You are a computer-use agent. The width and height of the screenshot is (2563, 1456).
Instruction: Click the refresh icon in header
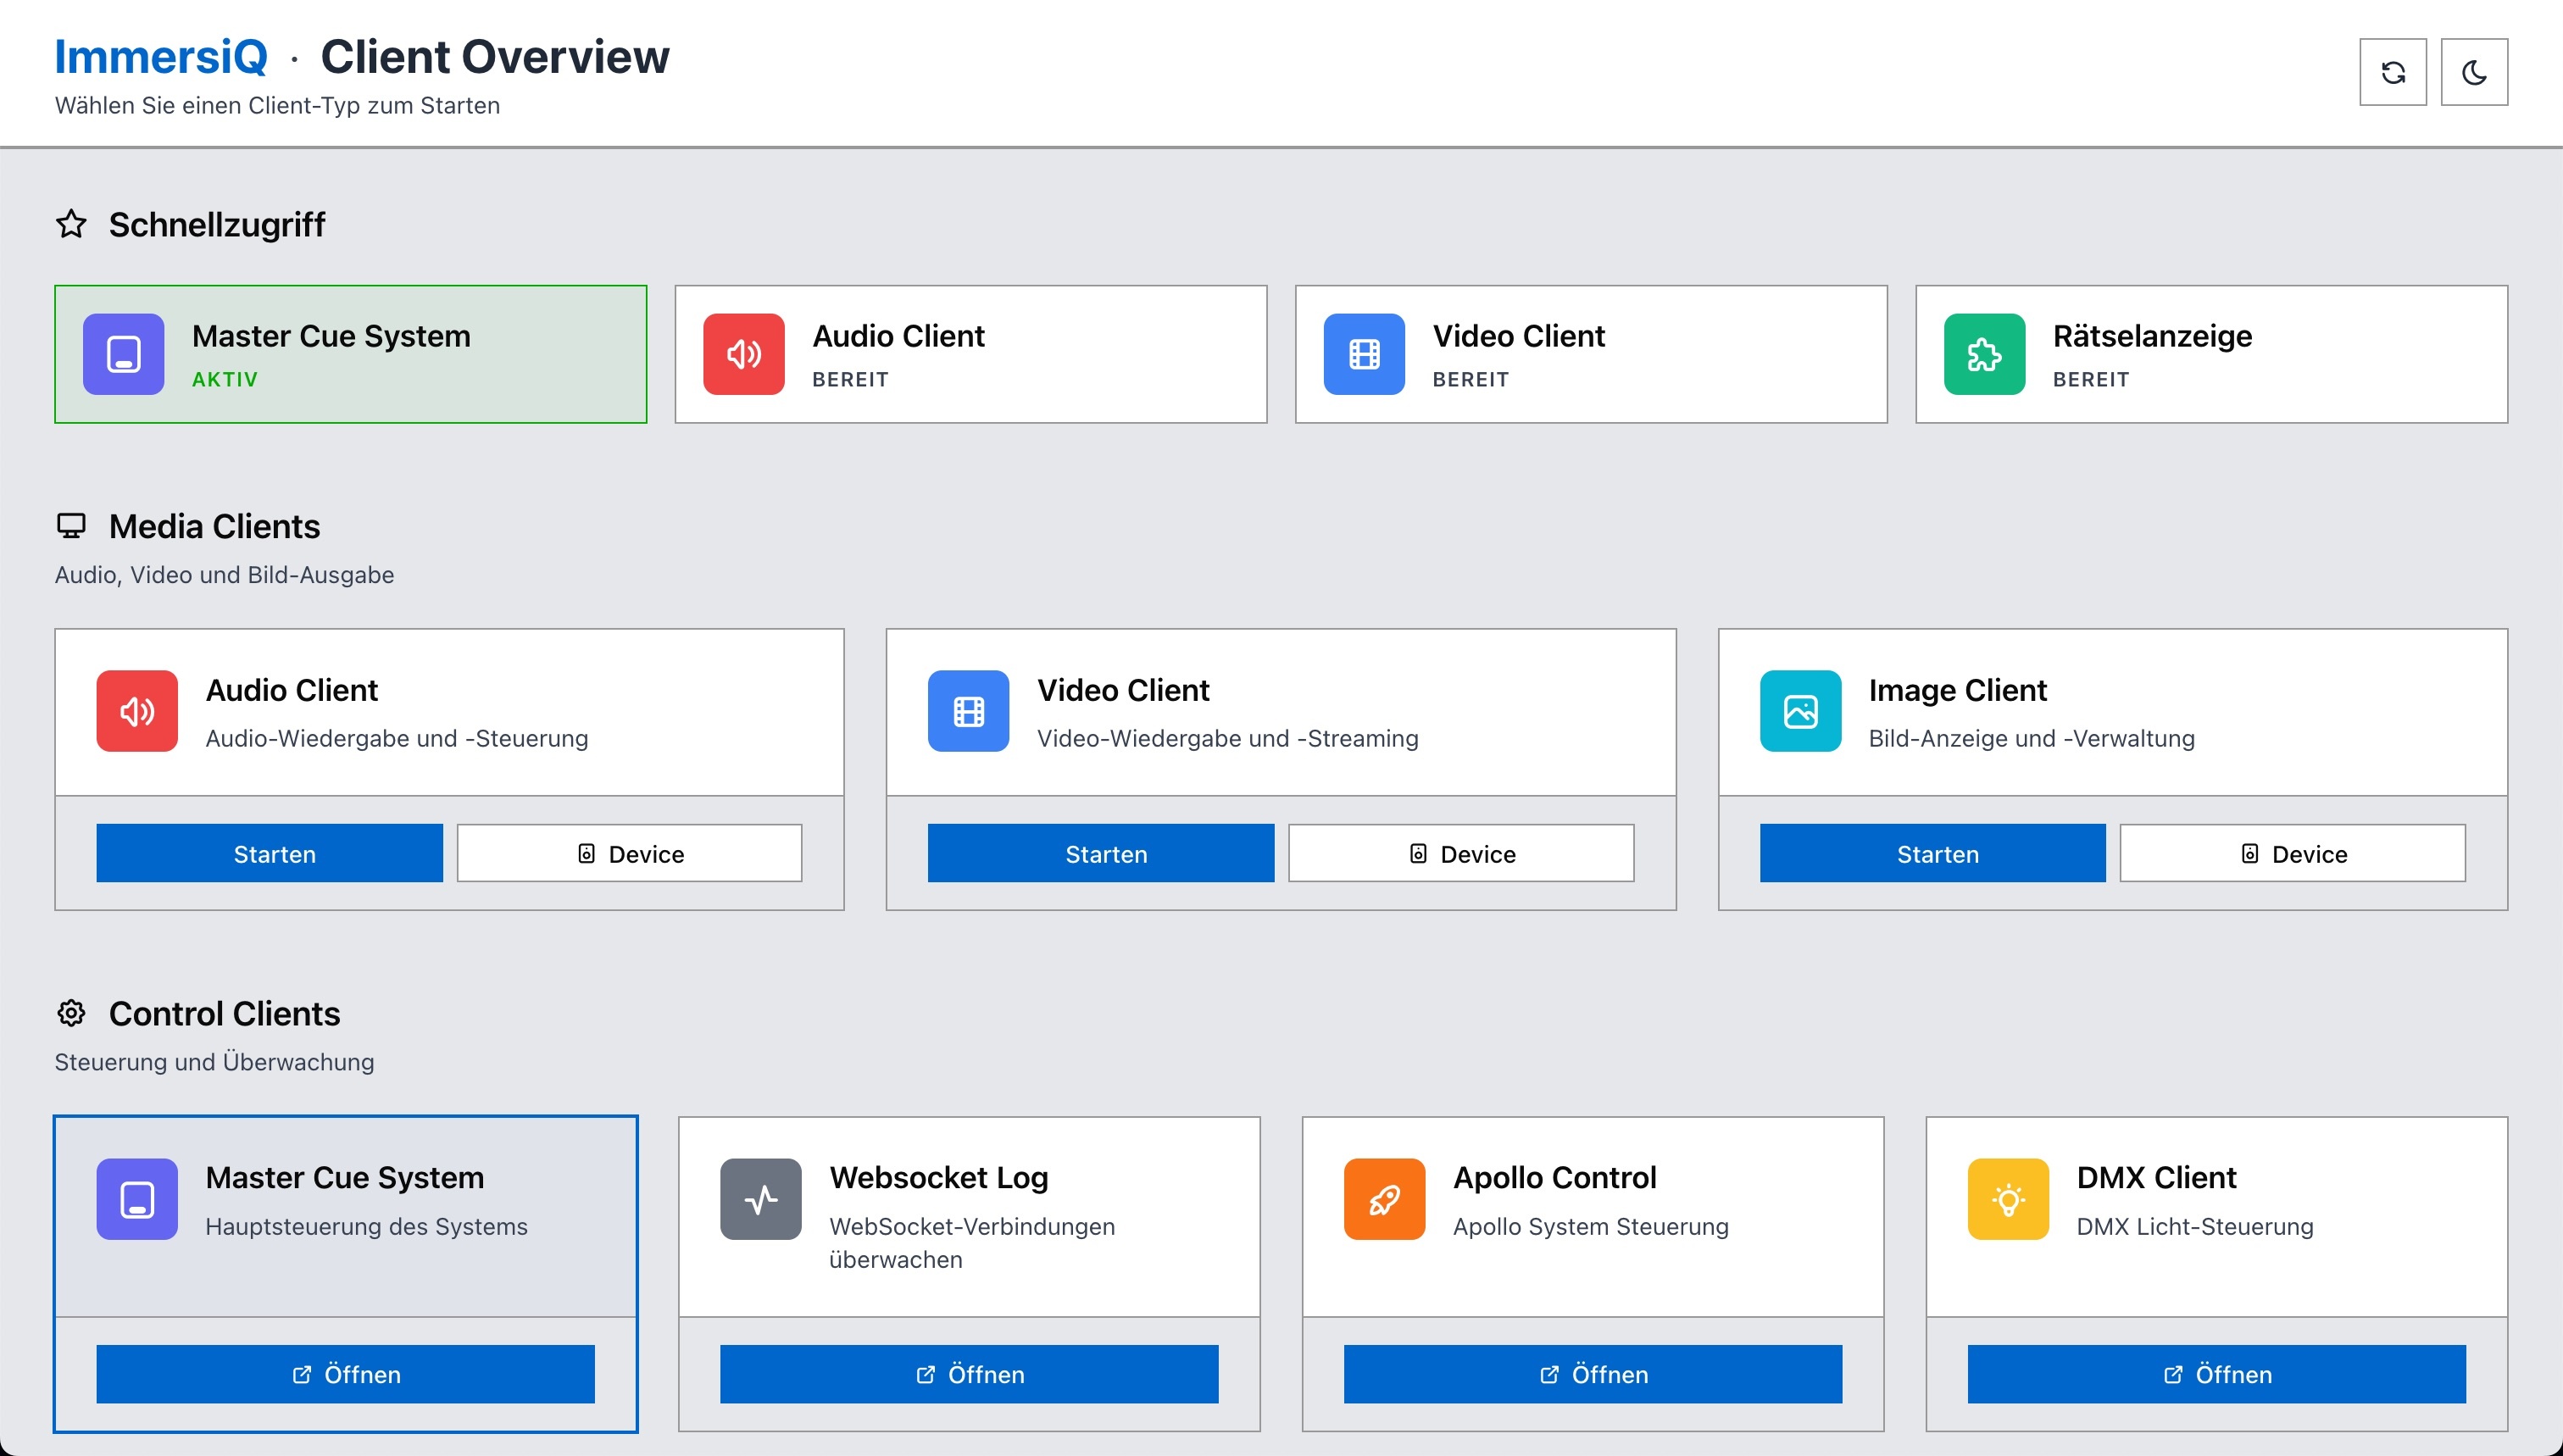click(x=2392, y=72)
